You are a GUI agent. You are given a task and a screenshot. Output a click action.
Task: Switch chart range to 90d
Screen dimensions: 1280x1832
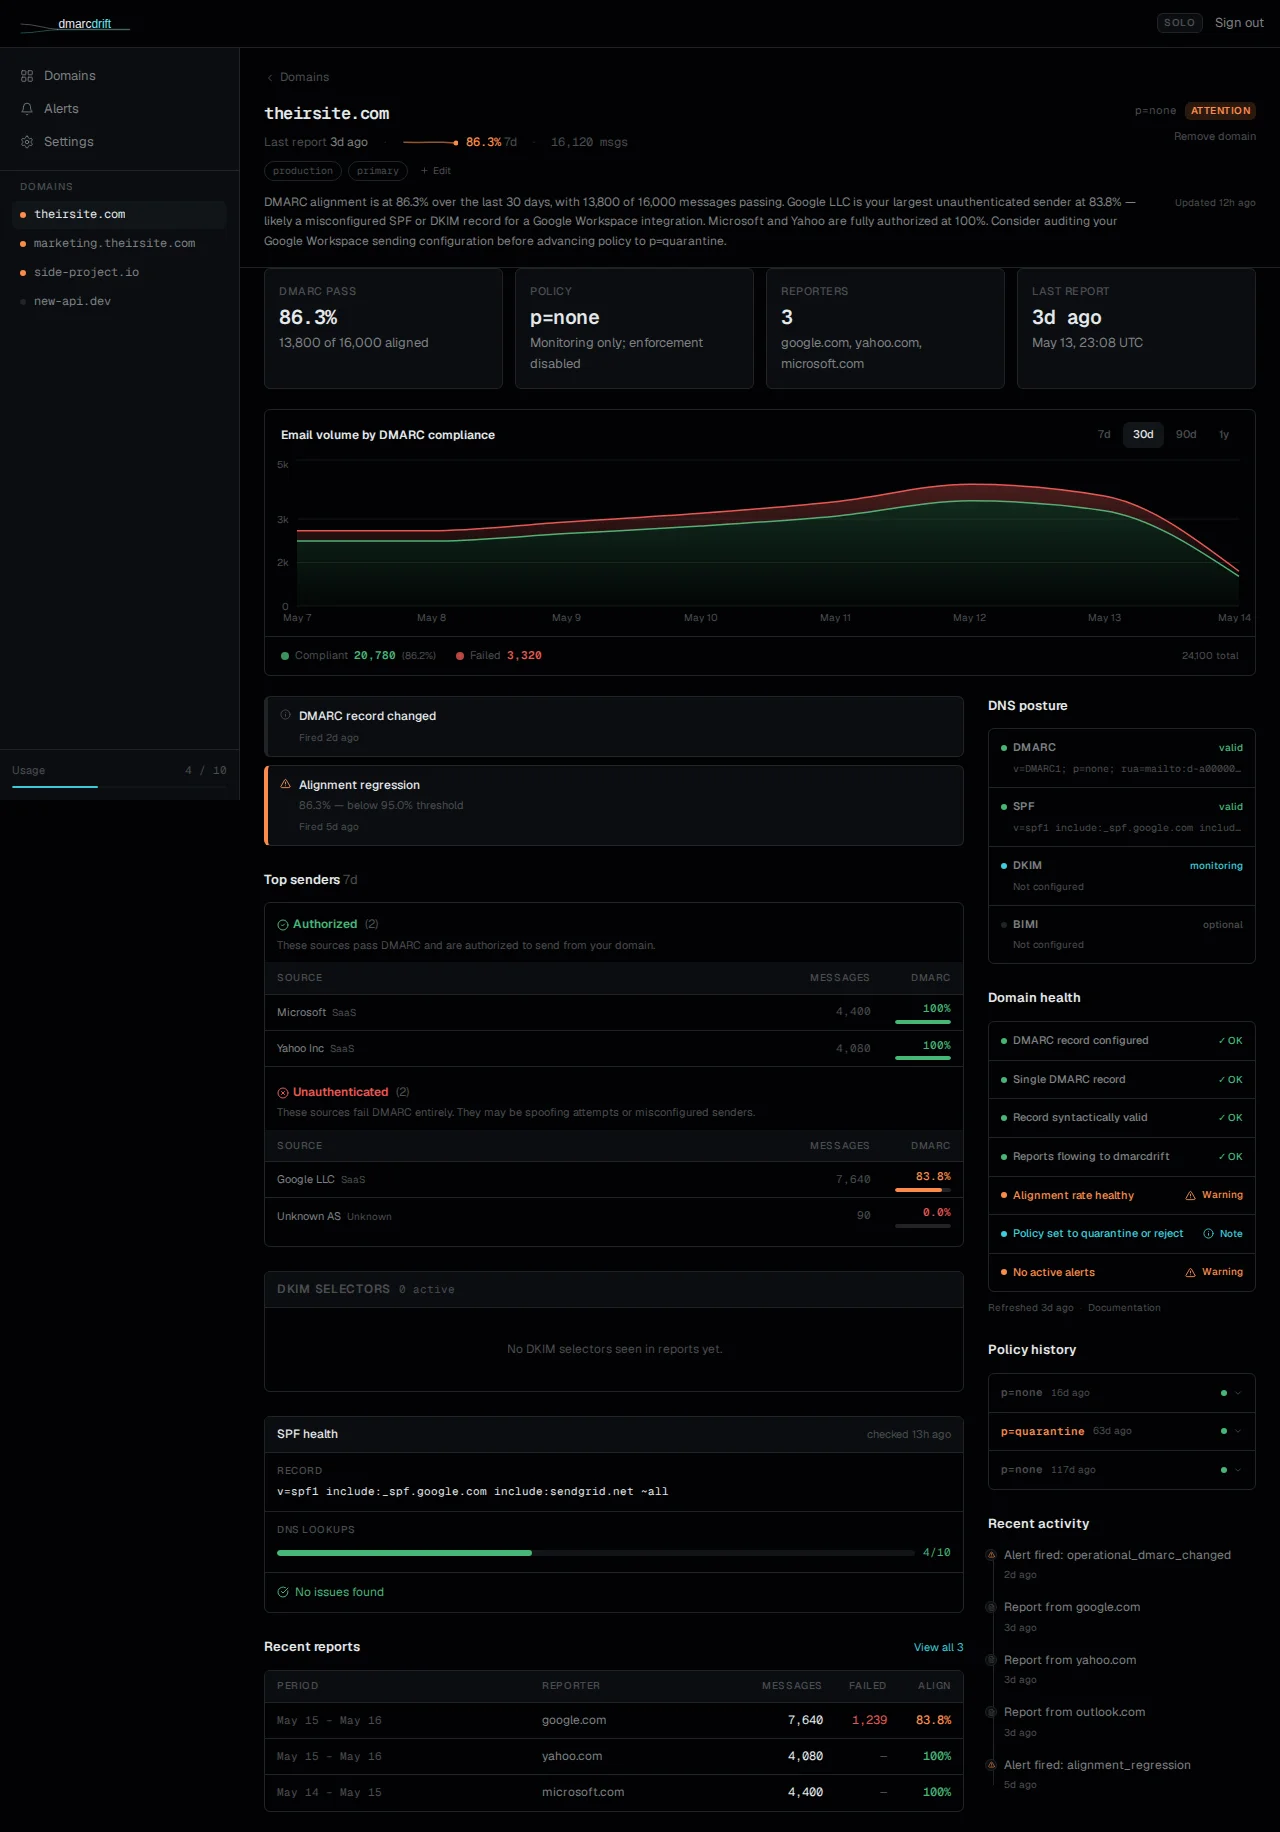tap(1186, 435)
